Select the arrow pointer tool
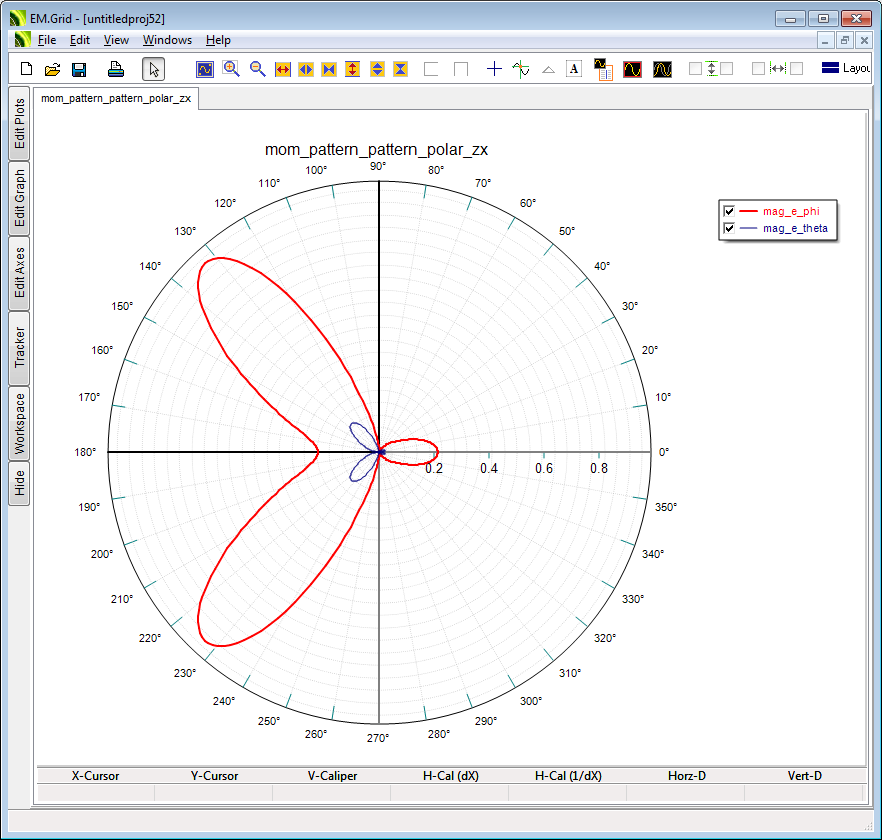882x840 pixels. [153, 69]
